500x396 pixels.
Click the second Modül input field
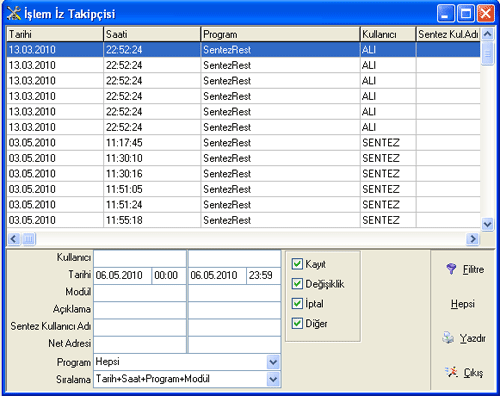coord(234,293)
